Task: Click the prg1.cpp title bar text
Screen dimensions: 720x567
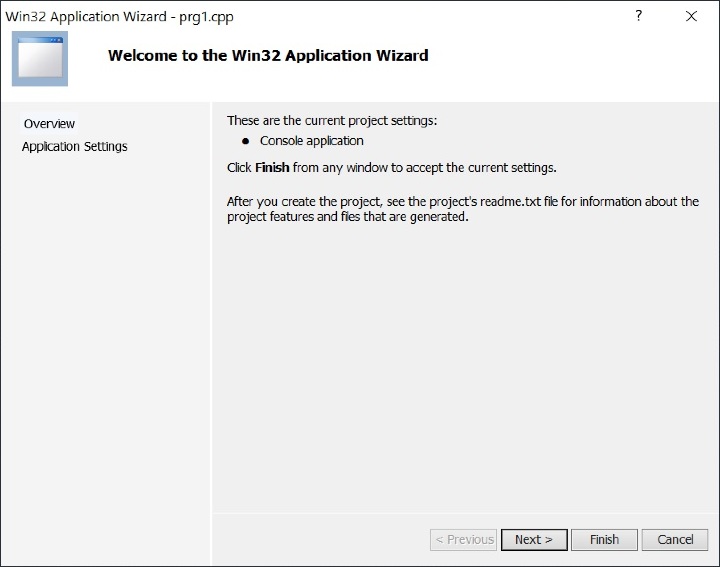Action: (206, 16)
